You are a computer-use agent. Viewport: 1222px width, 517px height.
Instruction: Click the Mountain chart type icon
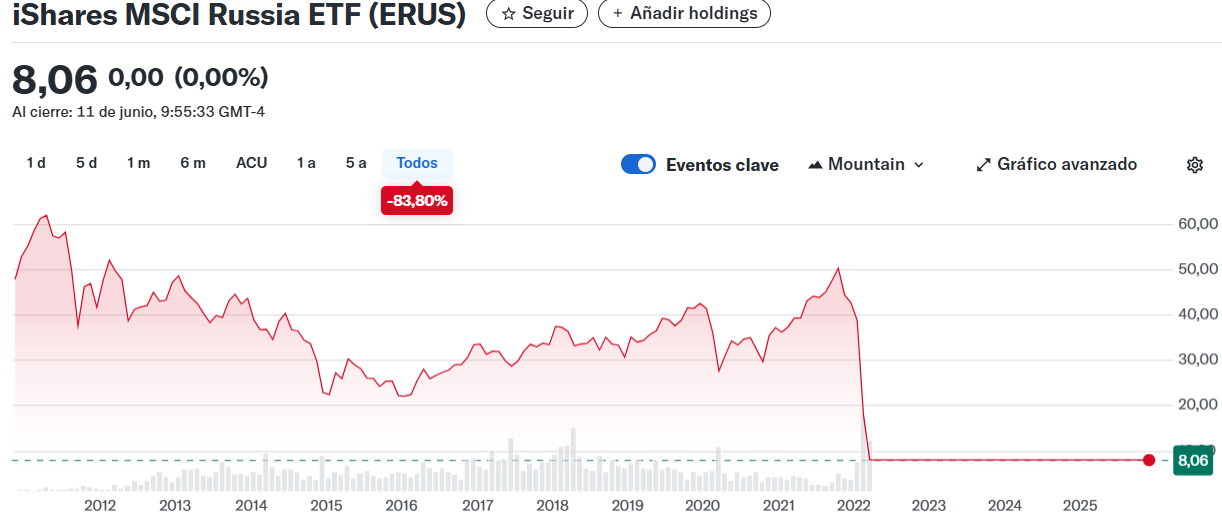tap(815, 165)
